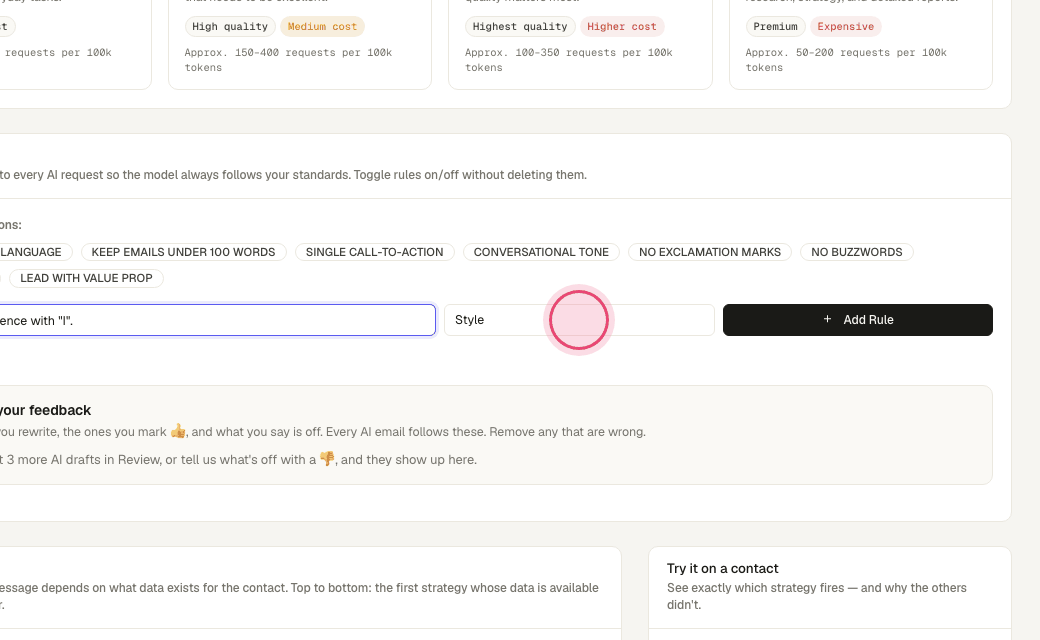Click the plus icon in Add Rule

click(827, 319)
